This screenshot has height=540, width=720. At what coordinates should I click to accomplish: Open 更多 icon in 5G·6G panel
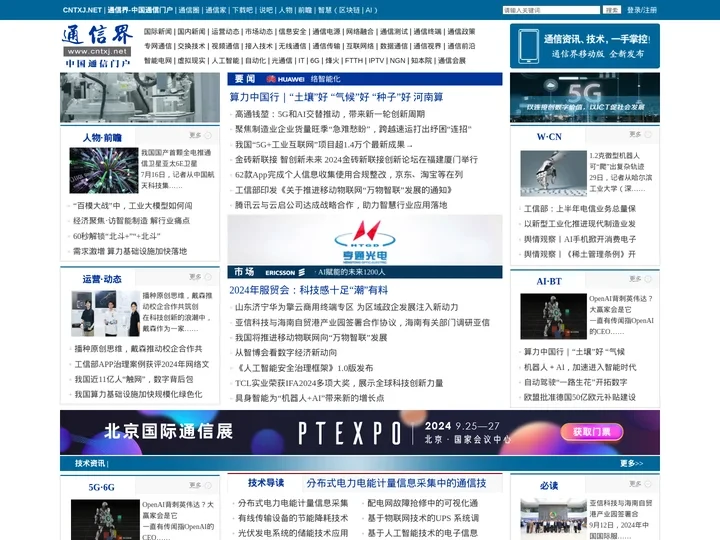tap(208, 485)
